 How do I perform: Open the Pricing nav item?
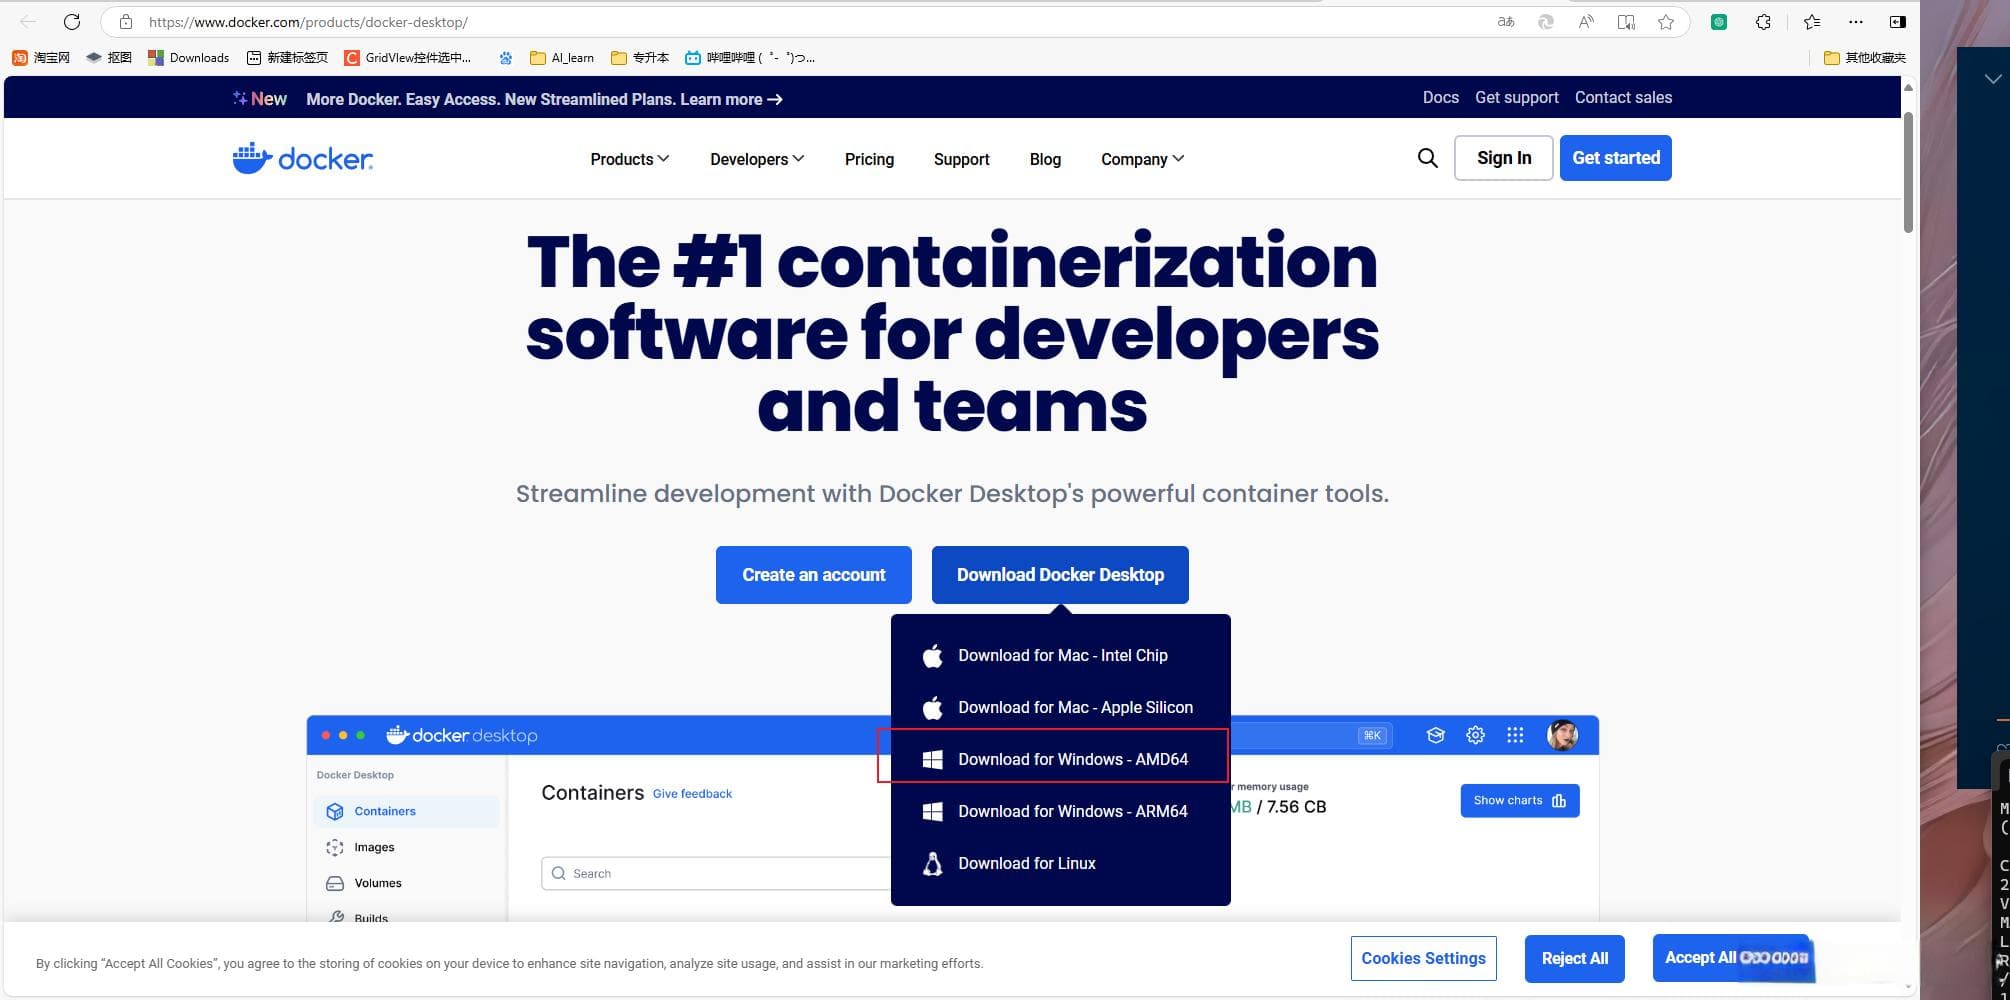point(869,159)
